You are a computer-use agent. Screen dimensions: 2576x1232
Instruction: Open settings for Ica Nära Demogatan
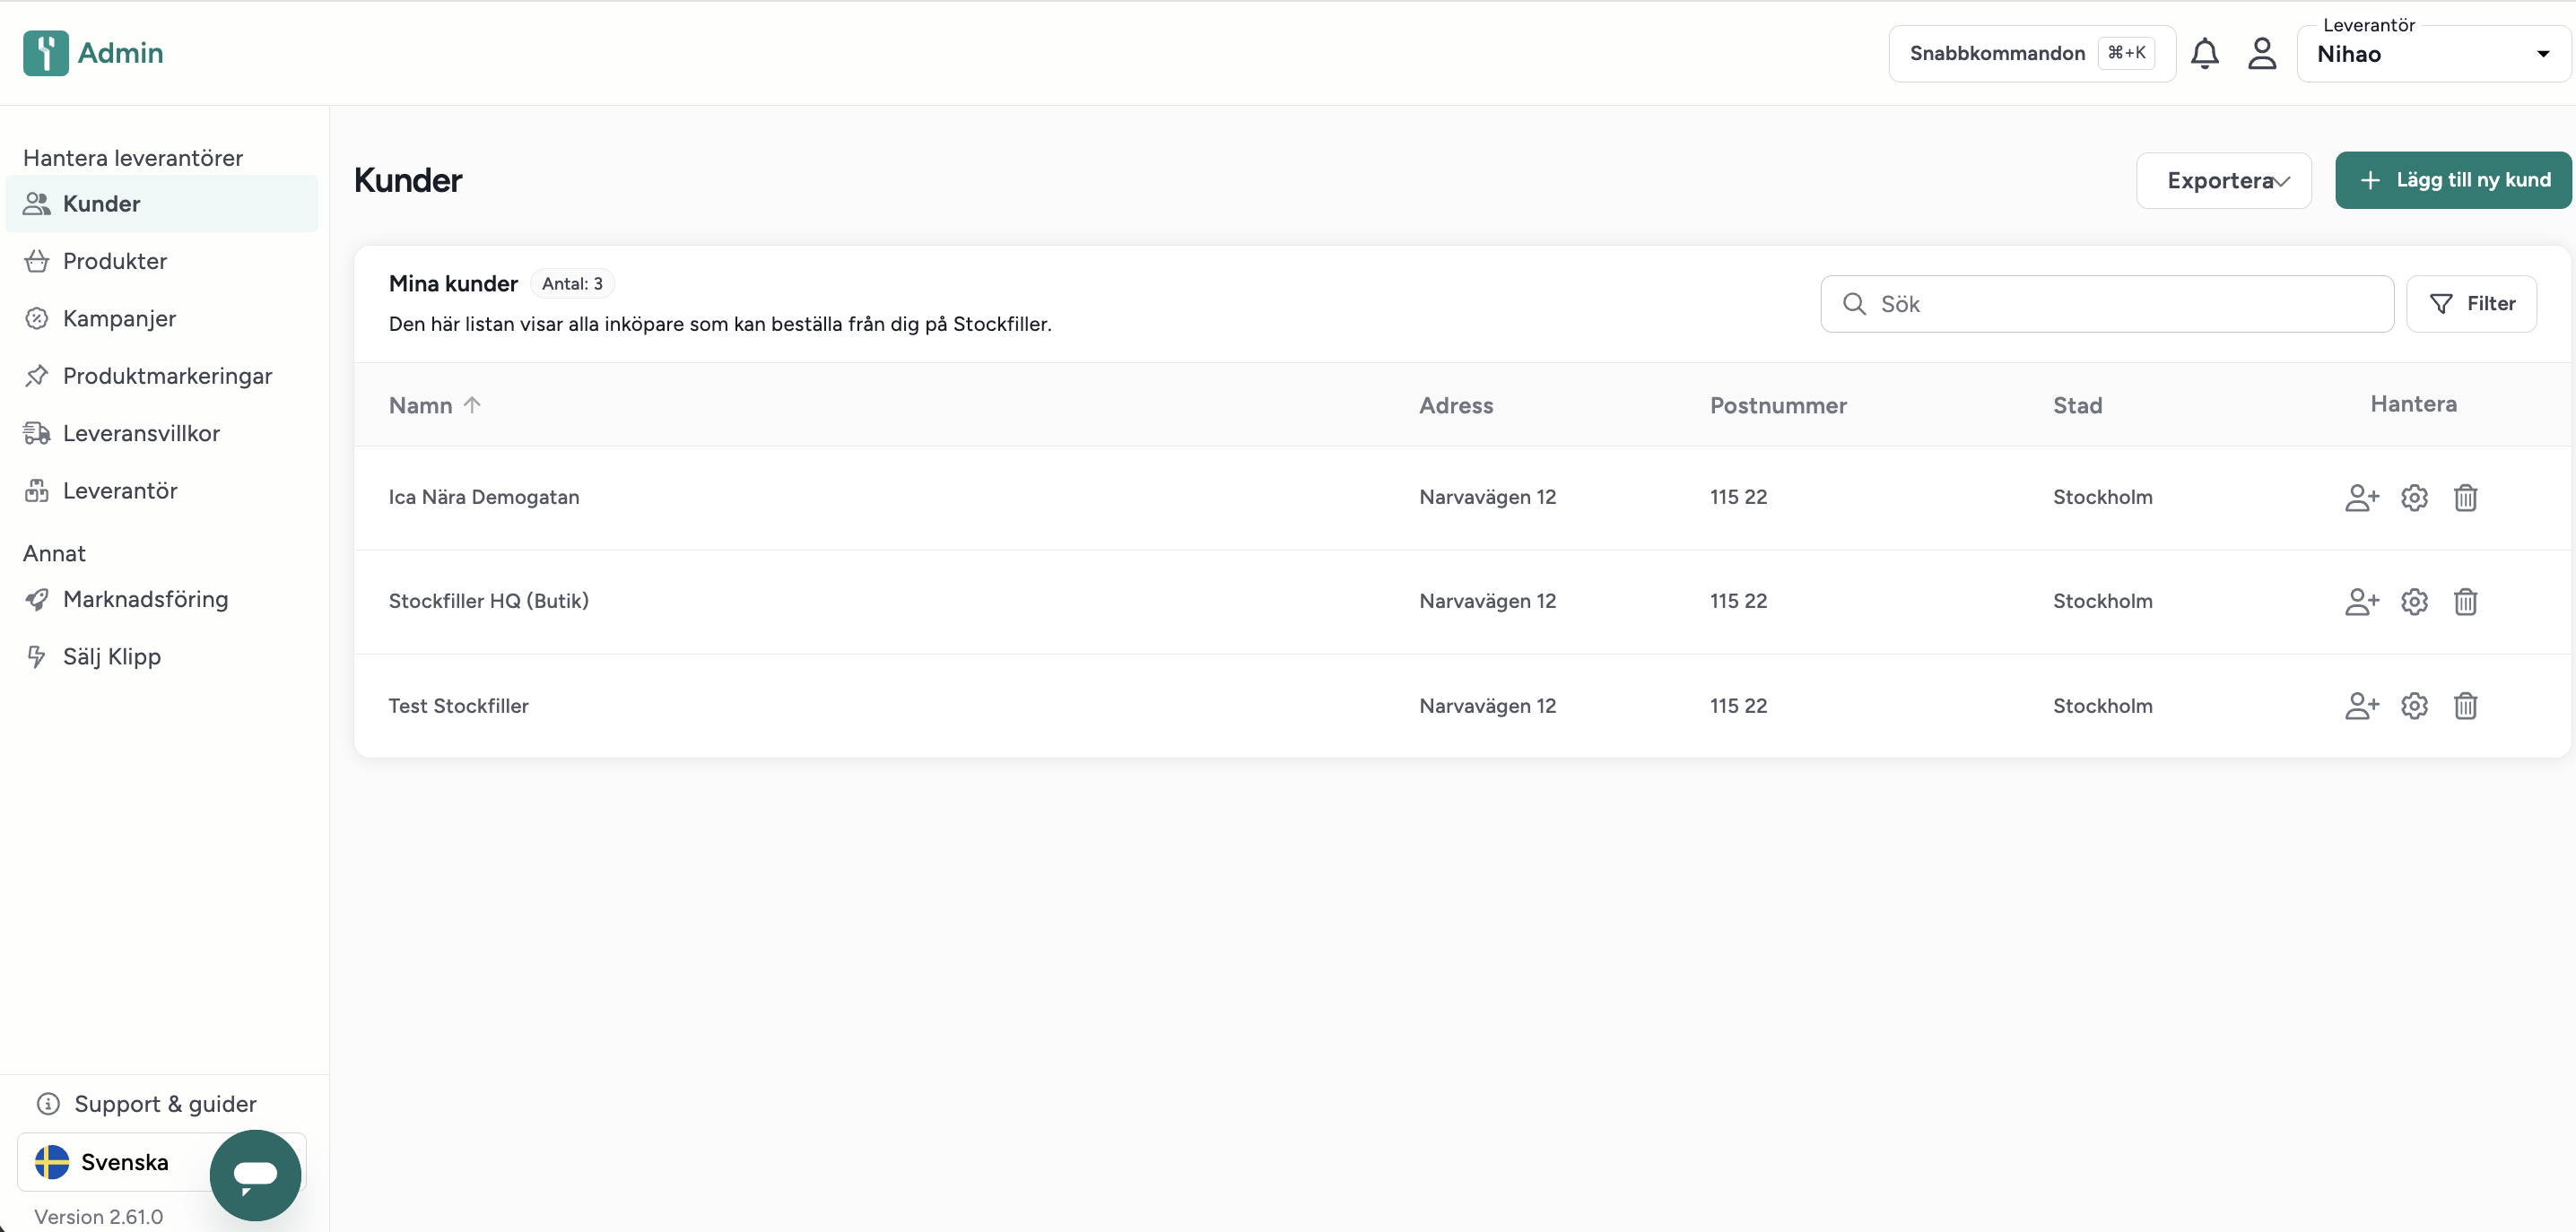coord(2414,497)
